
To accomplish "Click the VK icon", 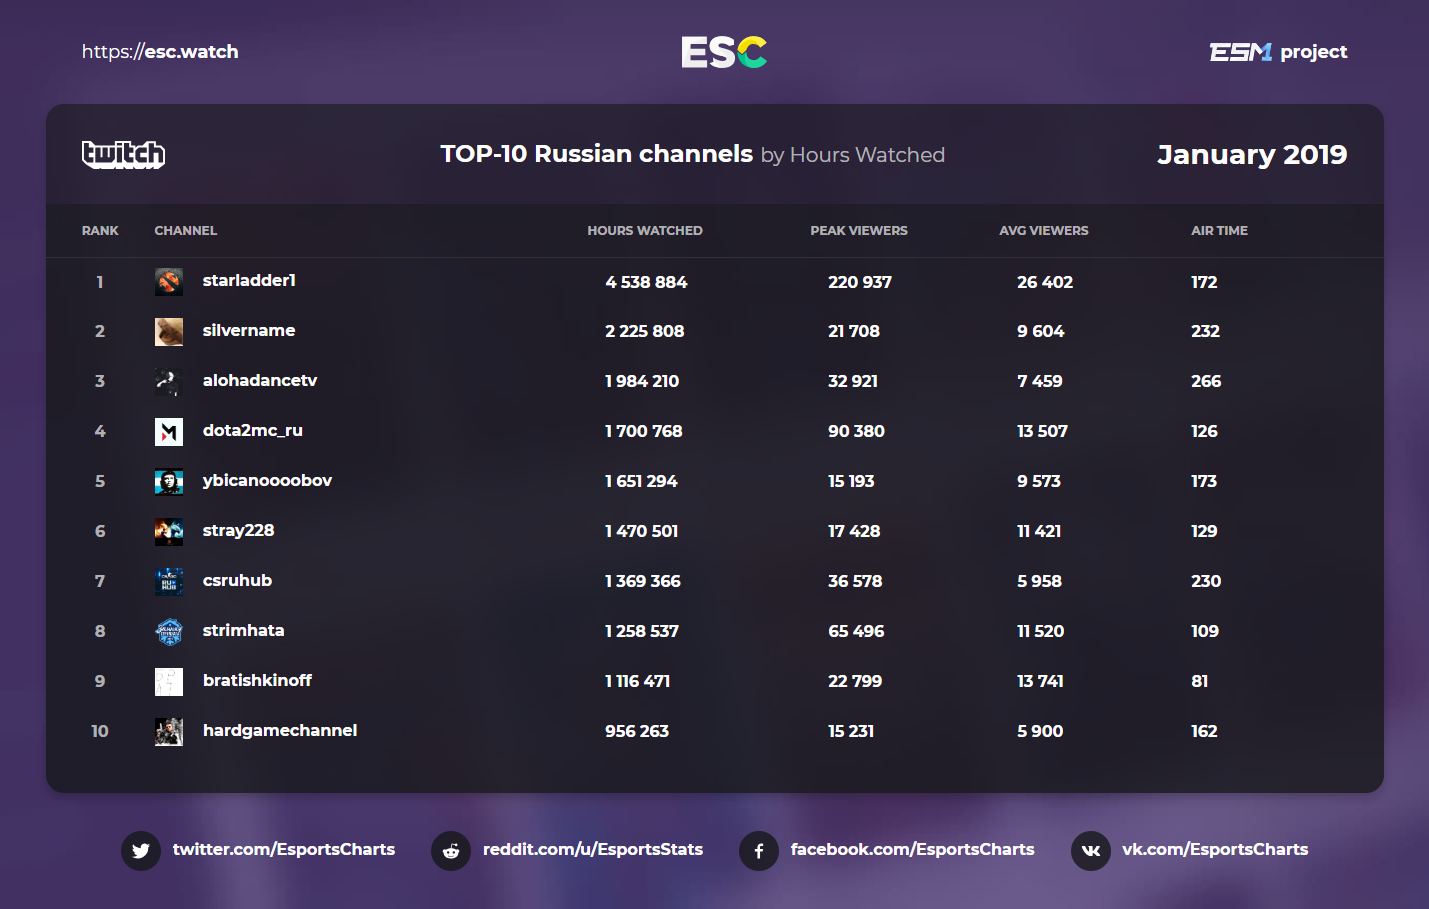I will tap(1090, 850).
